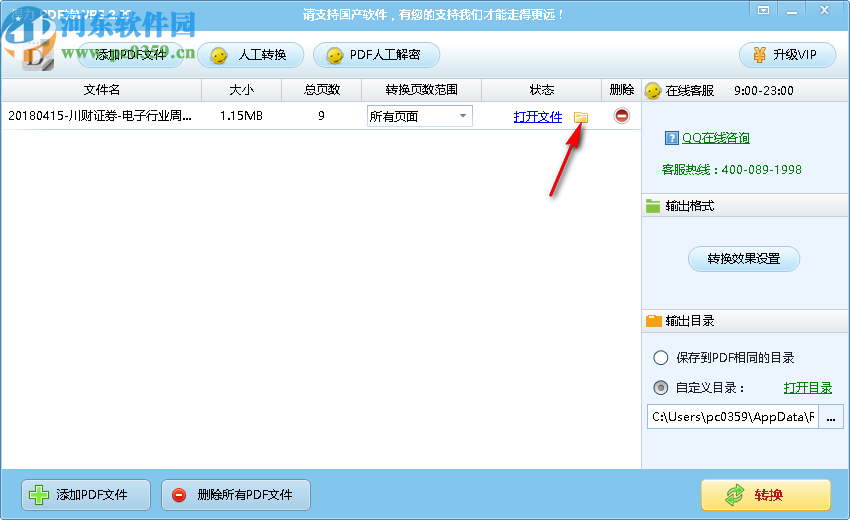
Task: Click the 打开文件 link
Action: pyautogui.click(x=538, y=117)
